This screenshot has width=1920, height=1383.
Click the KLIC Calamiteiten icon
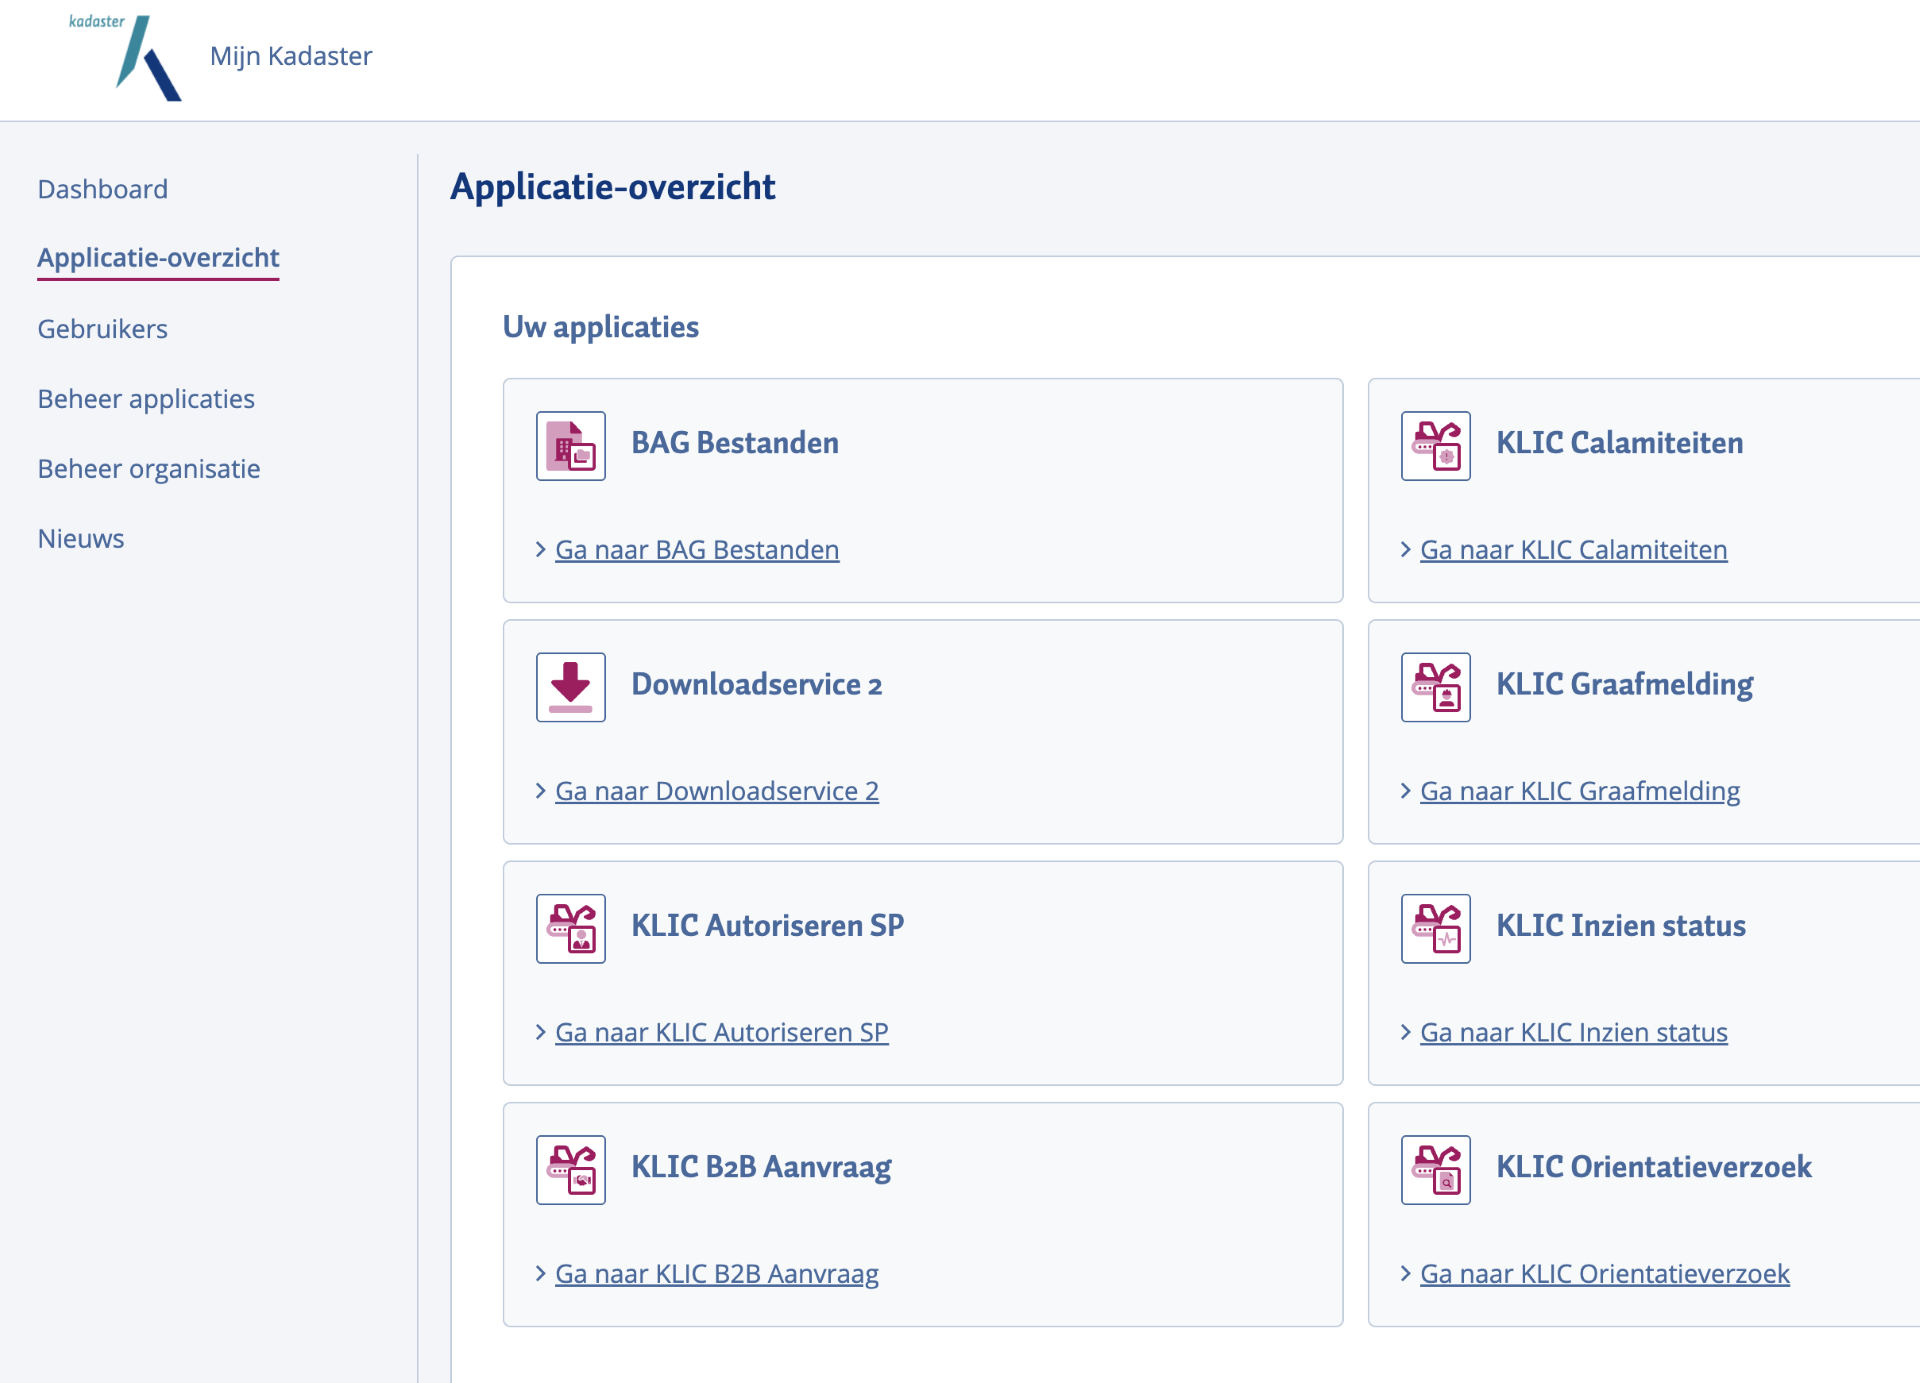pyautogui.click(x=1436, y=446)
